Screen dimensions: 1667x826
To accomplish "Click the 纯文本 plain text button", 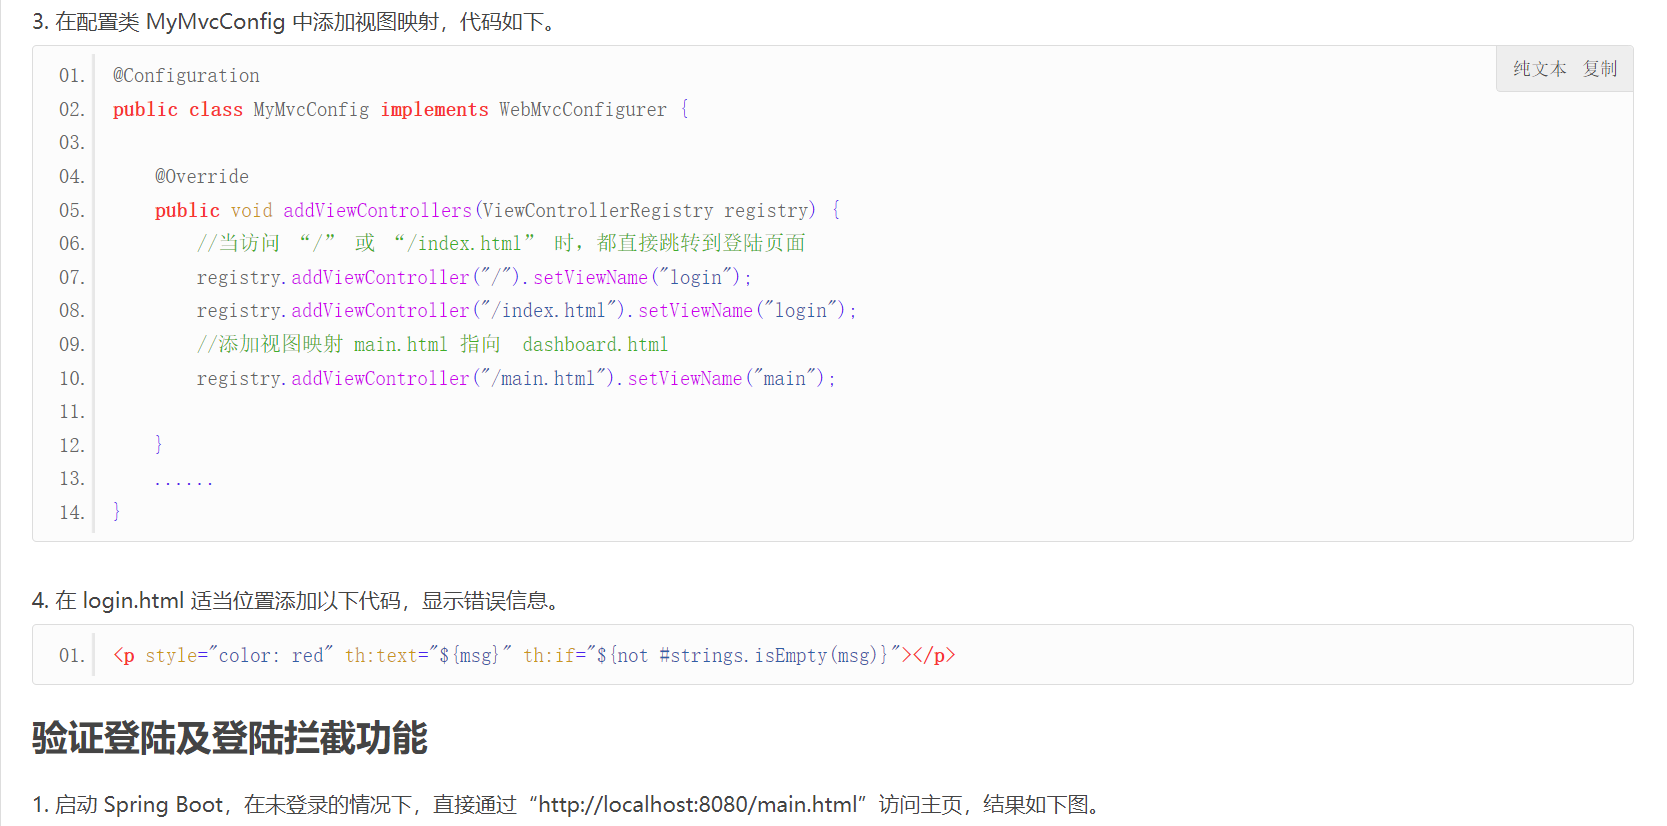I will pyautogui.click(x=1539, y=69).
